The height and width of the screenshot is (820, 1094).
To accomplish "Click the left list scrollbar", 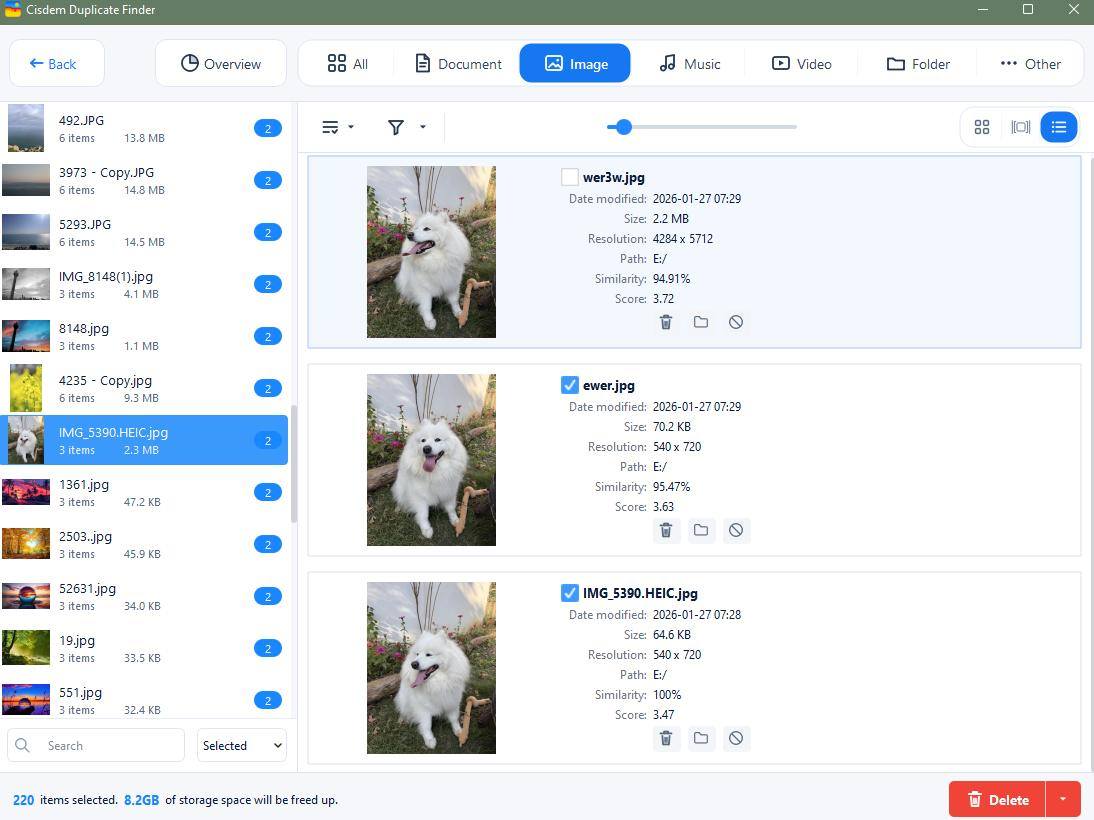I will 294,463.
